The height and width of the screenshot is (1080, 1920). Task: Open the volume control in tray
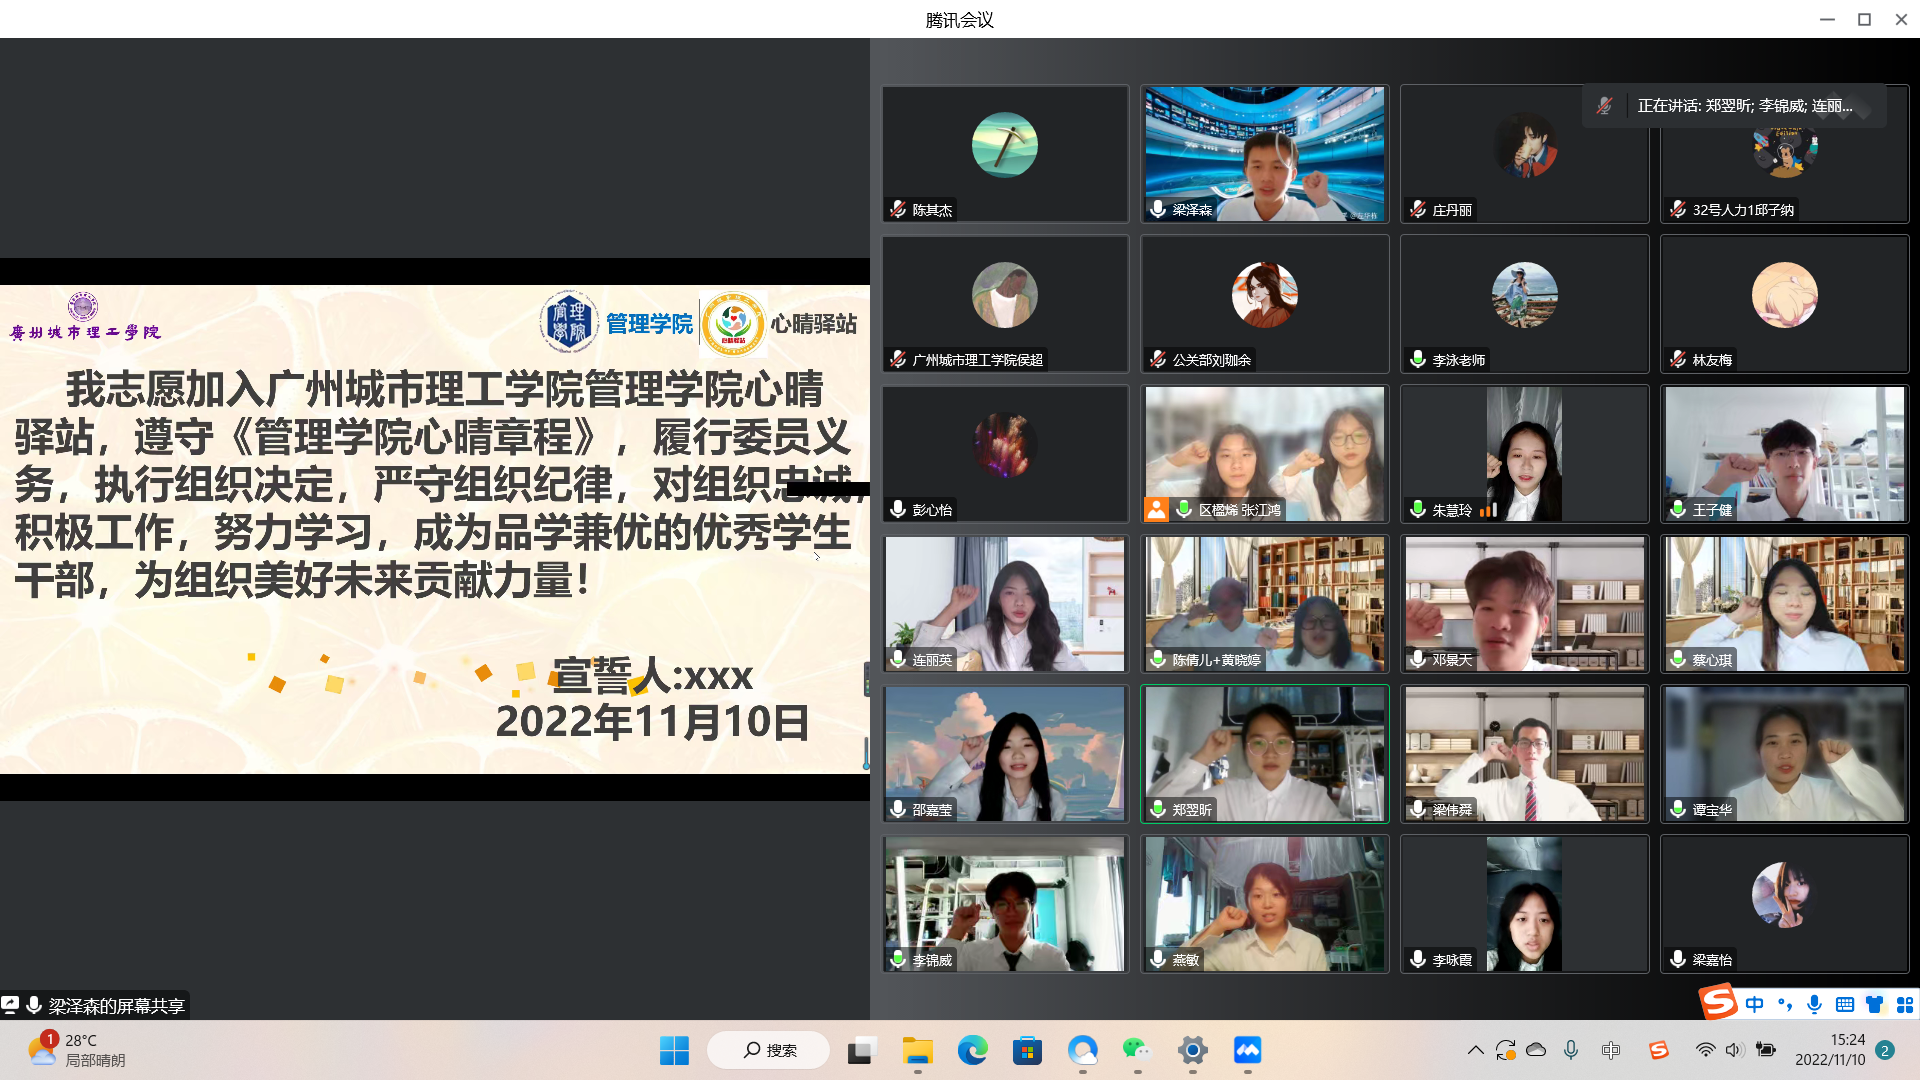[x=1734, y=1050]
